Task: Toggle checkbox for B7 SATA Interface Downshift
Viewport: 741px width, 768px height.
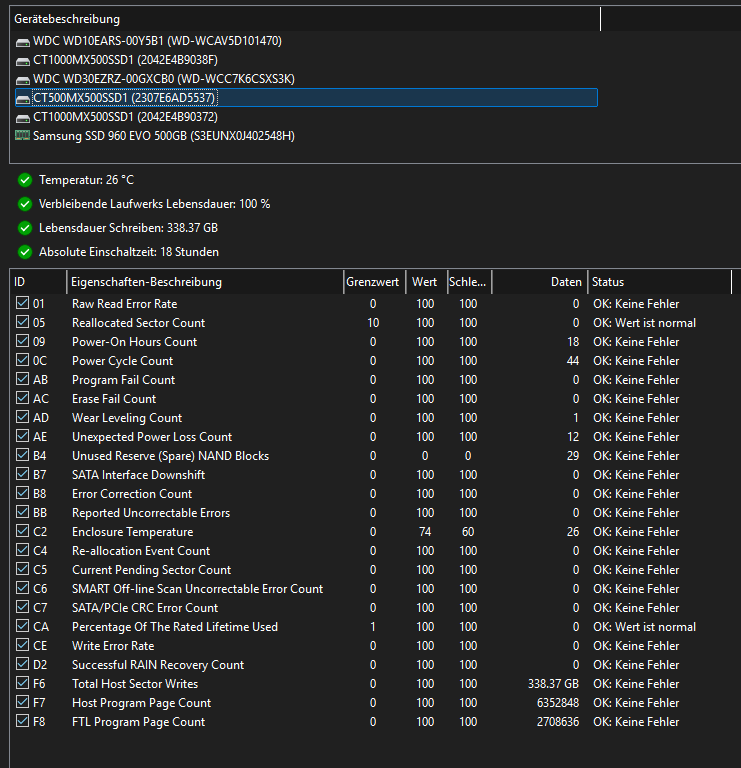Action: pos(22,474)
